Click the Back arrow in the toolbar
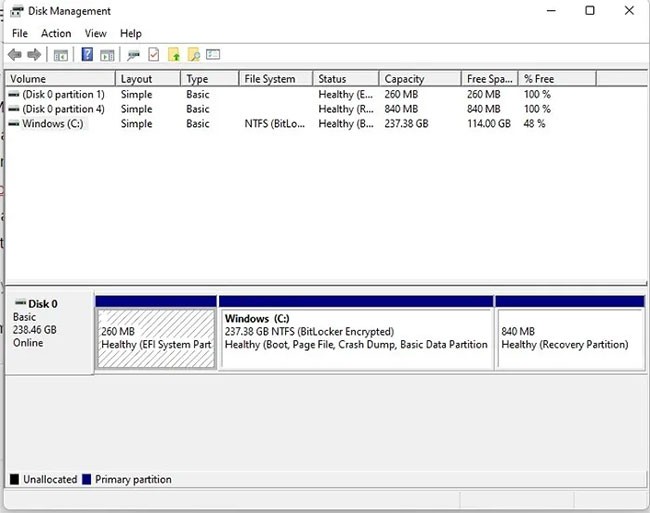Image resolution: width=650 pixels, height=513 pixels. pos(14,54)
